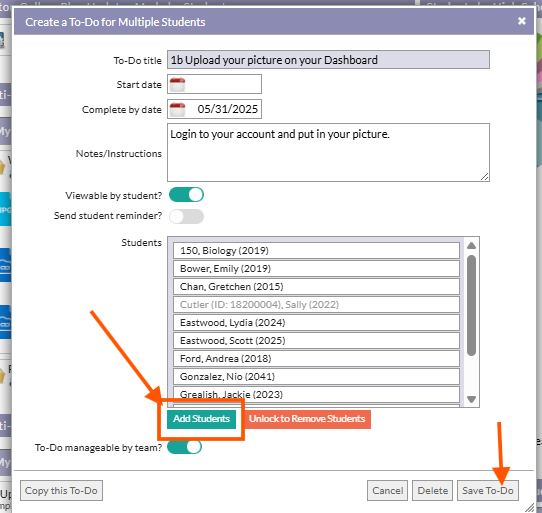This screenshot has height=513, width=542.
Task: Click the dialog resize grip corner
Action: (529, 507)
